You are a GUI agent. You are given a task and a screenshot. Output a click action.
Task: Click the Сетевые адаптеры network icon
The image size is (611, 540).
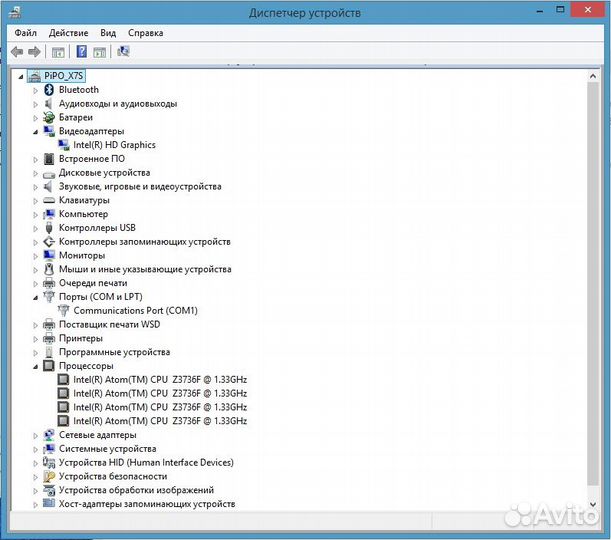(49, 435)
